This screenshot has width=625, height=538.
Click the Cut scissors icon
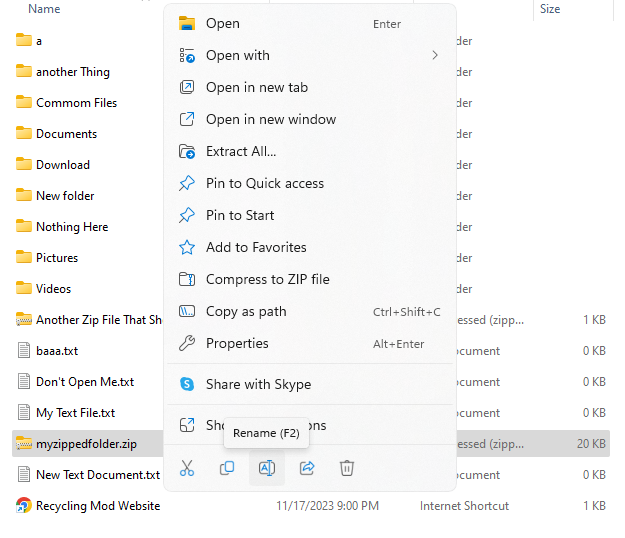click(x=187, y=468)
